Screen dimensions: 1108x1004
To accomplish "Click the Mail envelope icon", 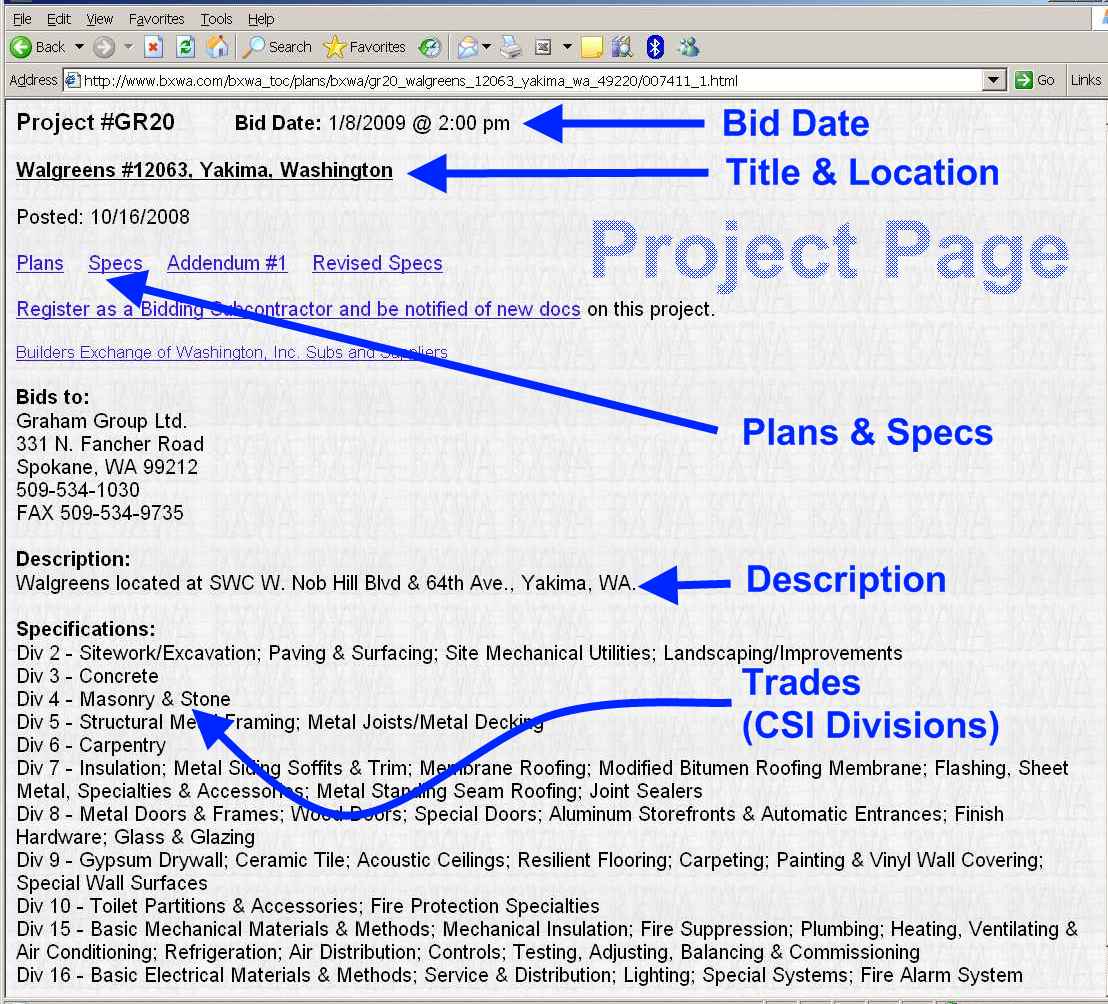I will coord(467,47).
